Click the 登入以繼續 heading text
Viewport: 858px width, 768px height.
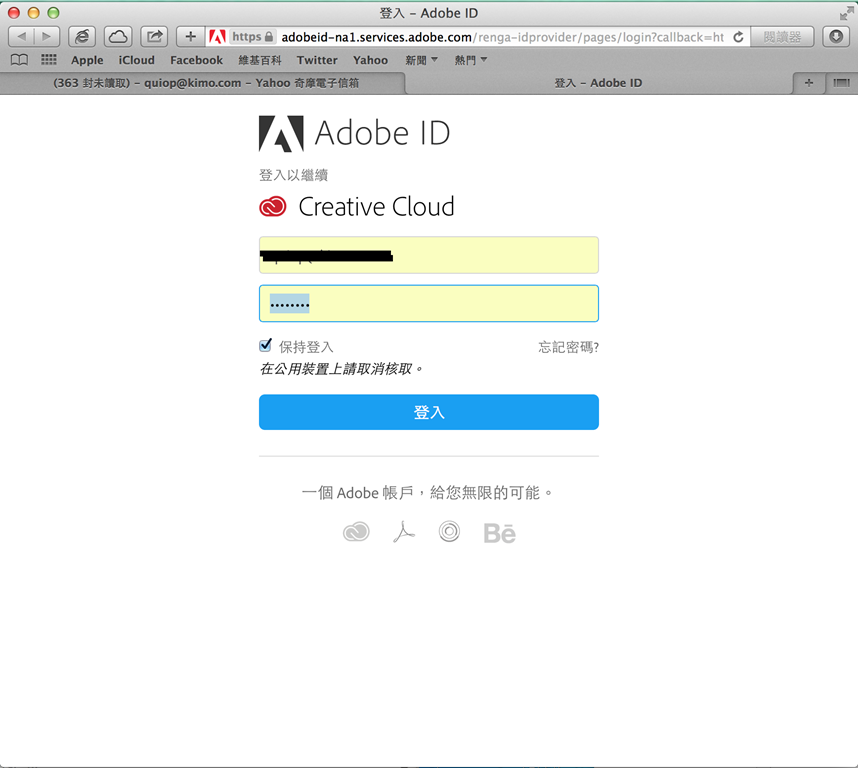click(293, 175)
